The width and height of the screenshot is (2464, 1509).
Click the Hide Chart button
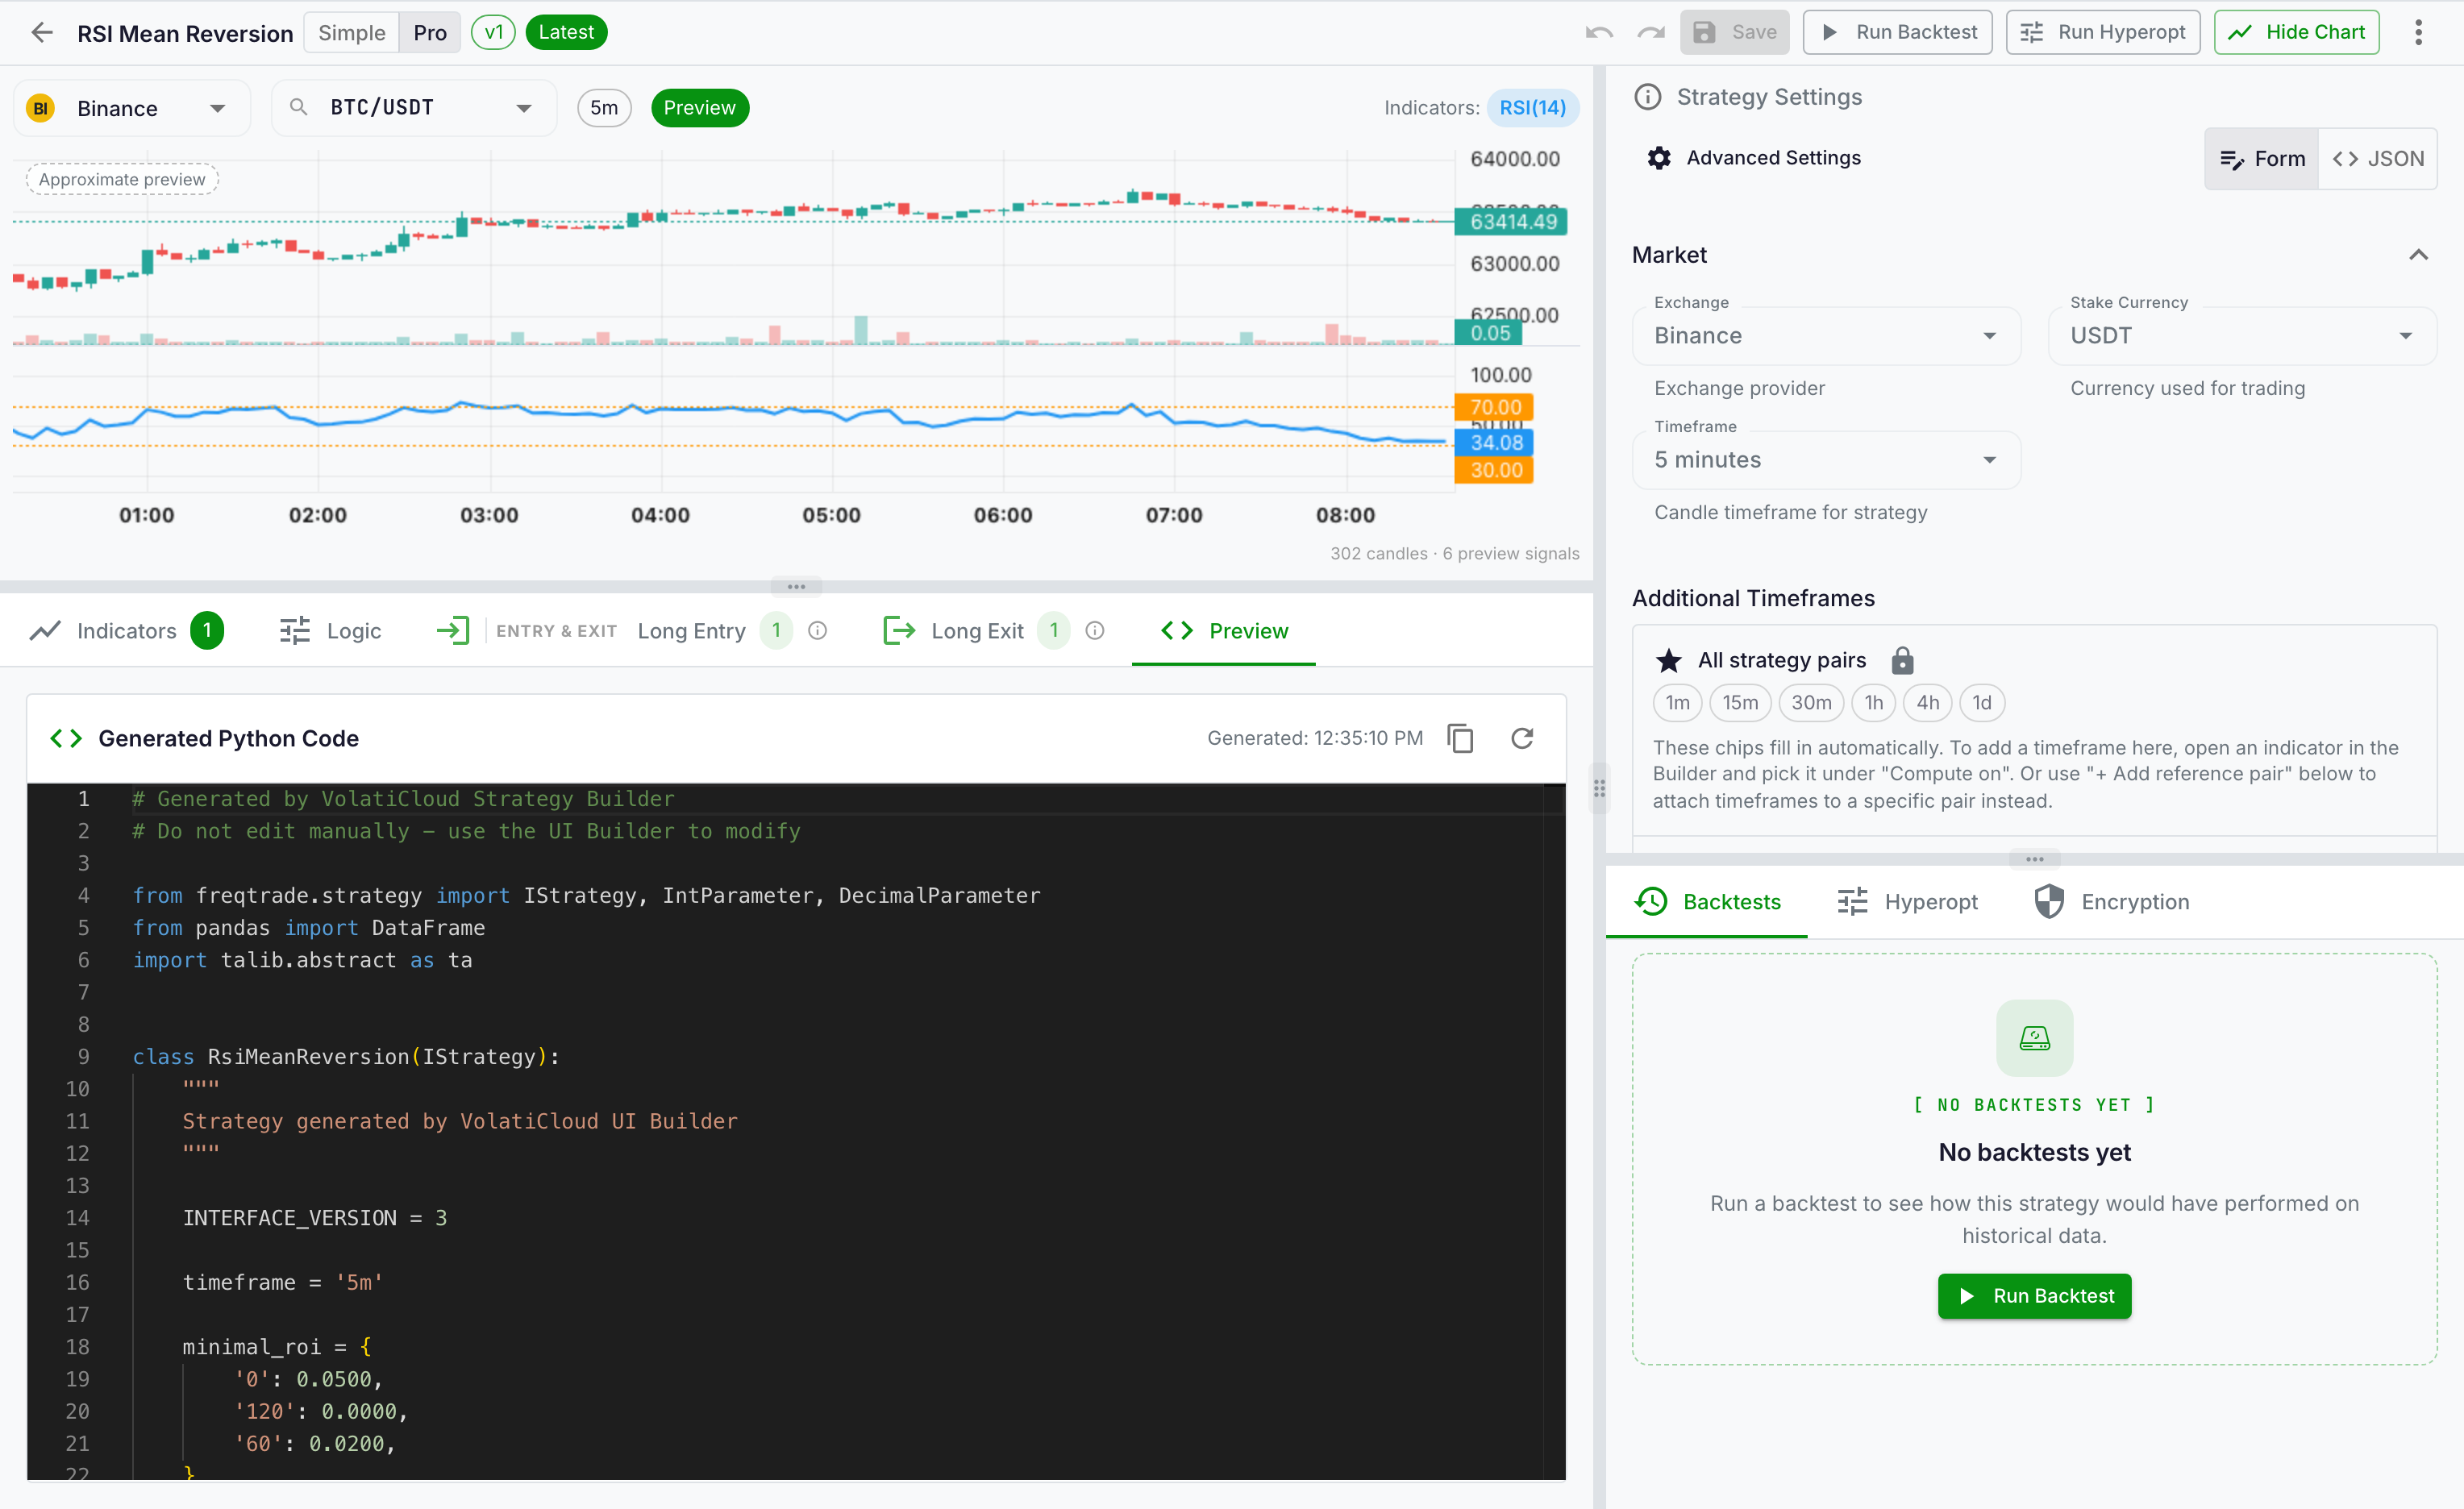(2296, 32)
